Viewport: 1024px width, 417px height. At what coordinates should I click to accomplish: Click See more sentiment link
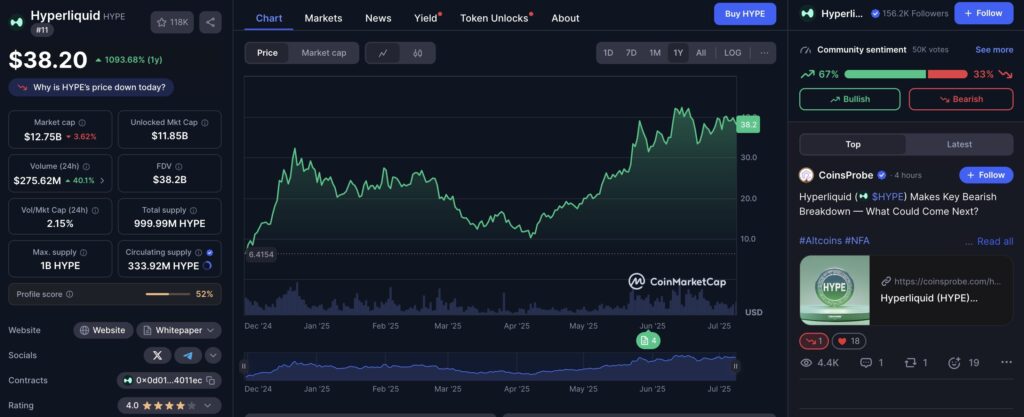(x=994, y=50)
